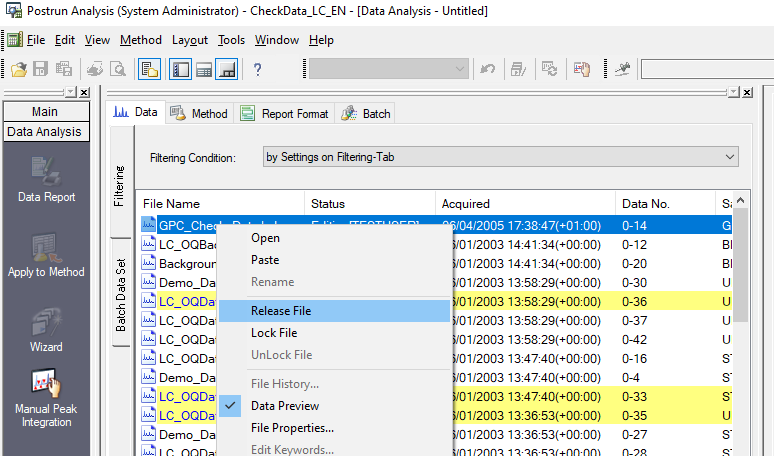Open the Method menu
The width and height of the screenshot is (774, 456).
141,40
